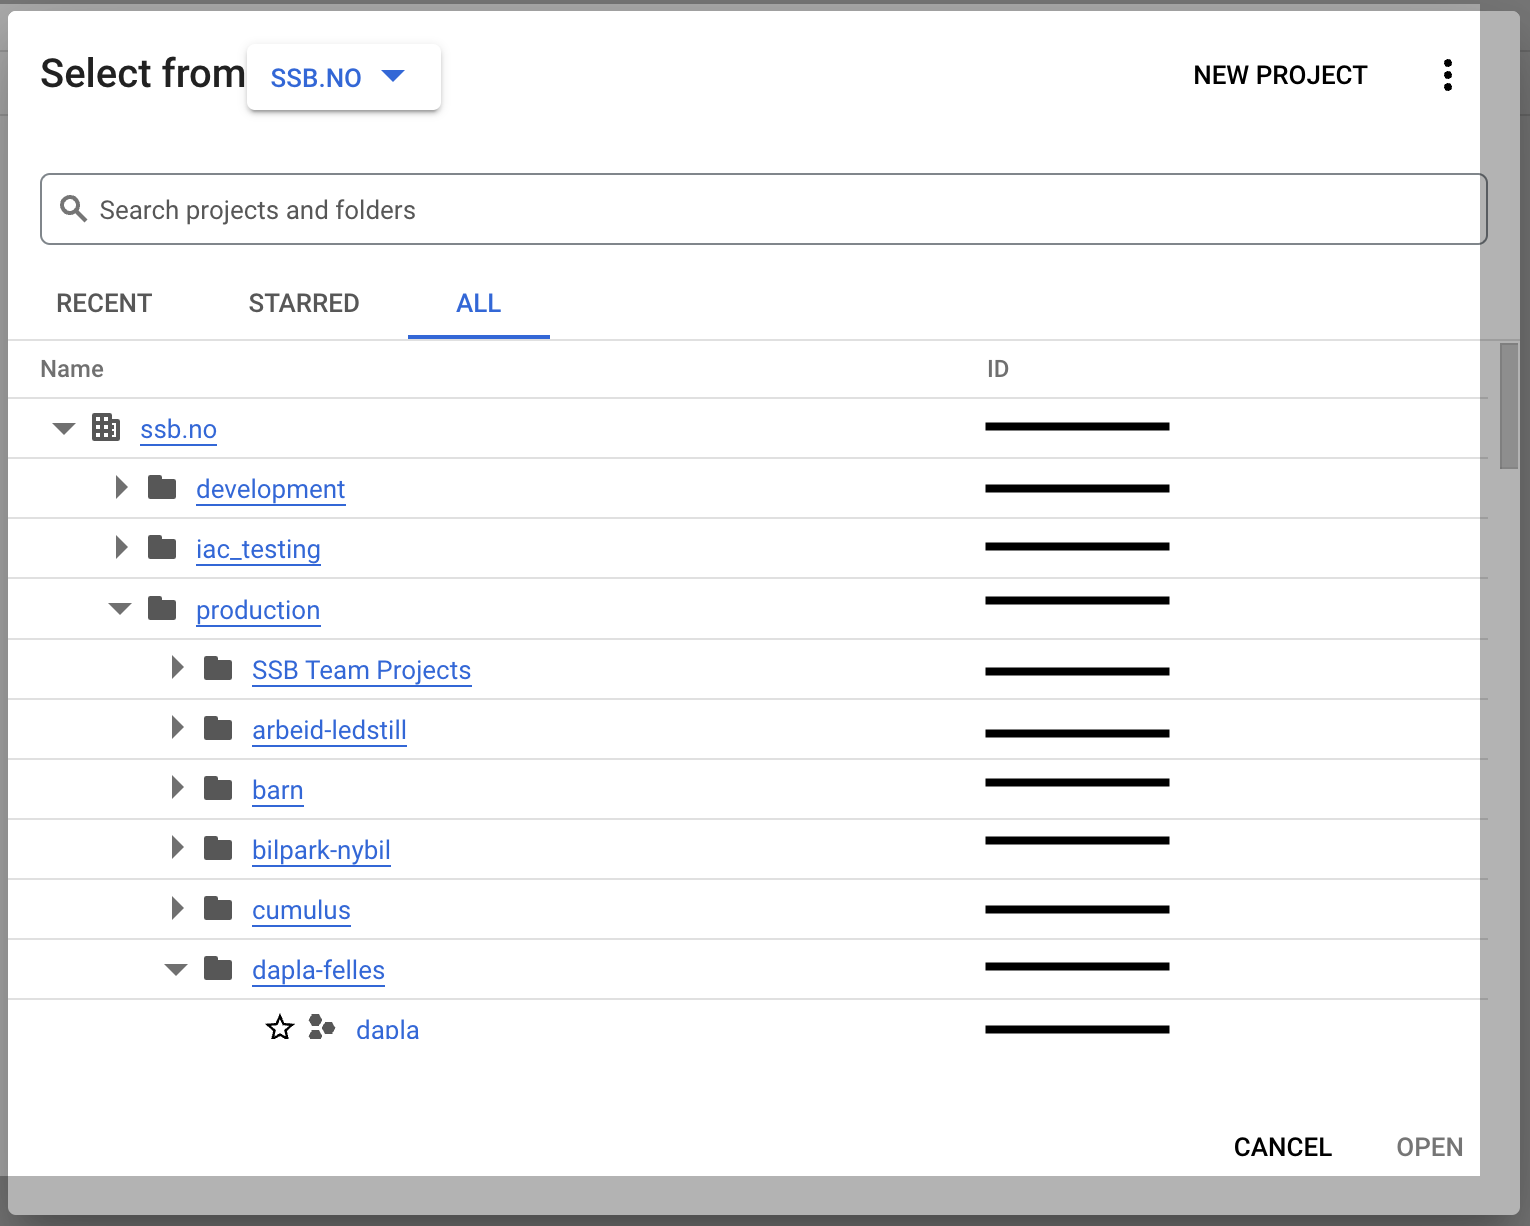This screenshot has width=1530, height=1226.
Task: Open the production folder link
Action: (x=258, y=610)
